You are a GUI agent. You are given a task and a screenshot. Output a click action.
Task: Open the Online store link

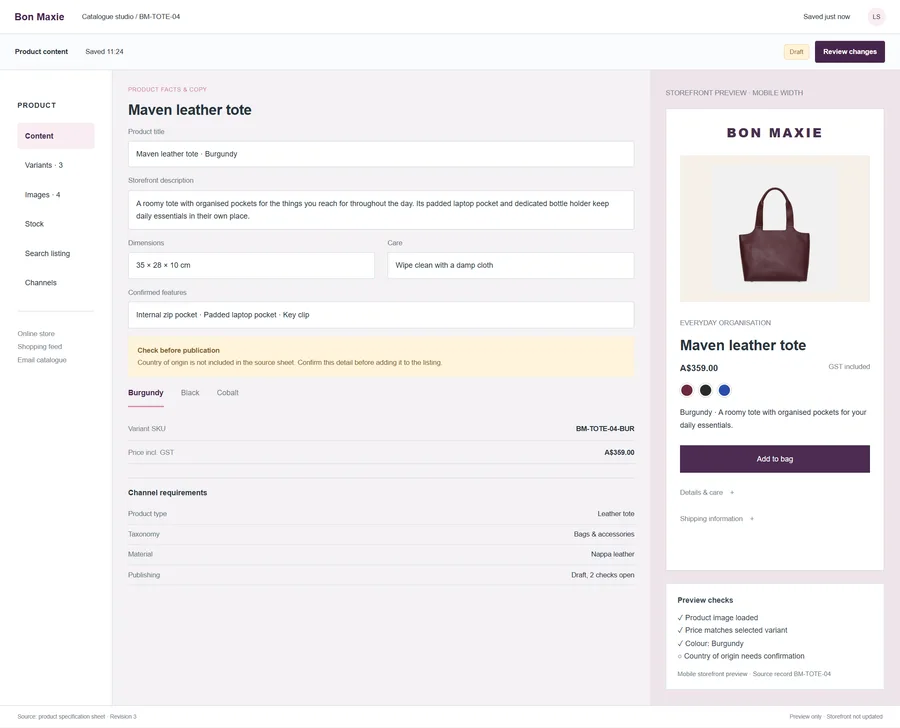36,334
